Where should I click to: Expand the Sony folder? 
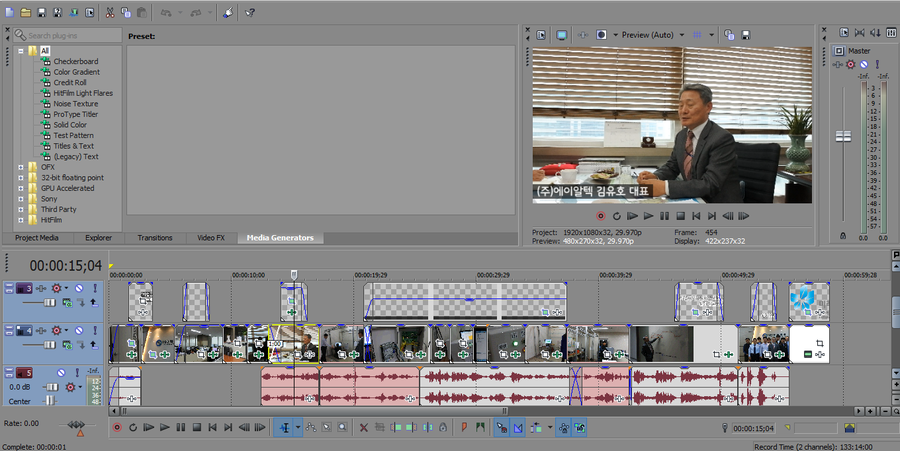21,199
